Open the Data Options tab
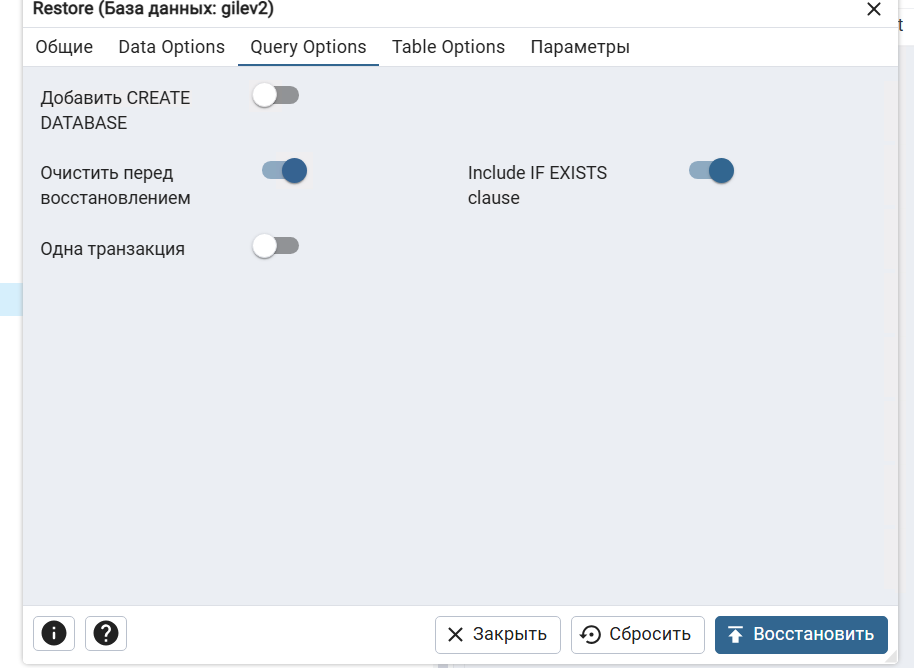 click(x=172, y=47)
